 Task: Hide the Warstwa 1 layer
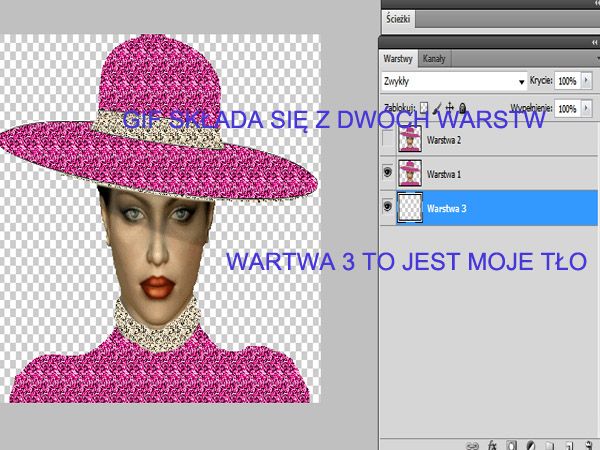point(388,174)
